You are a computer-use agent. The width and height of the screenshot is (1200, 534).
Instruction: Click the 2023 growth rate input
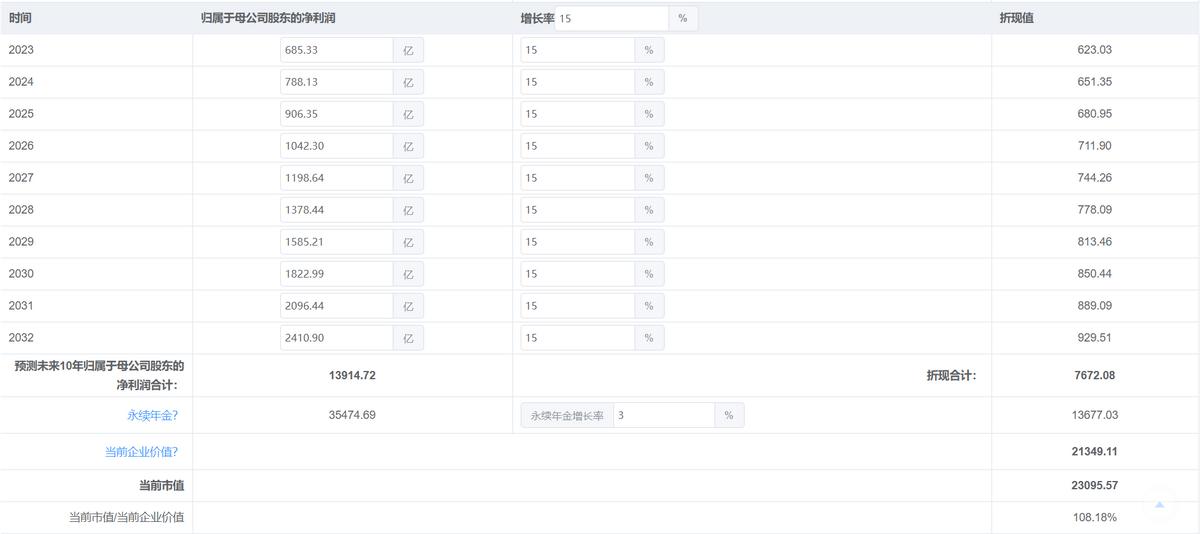(x=577, y=50)
